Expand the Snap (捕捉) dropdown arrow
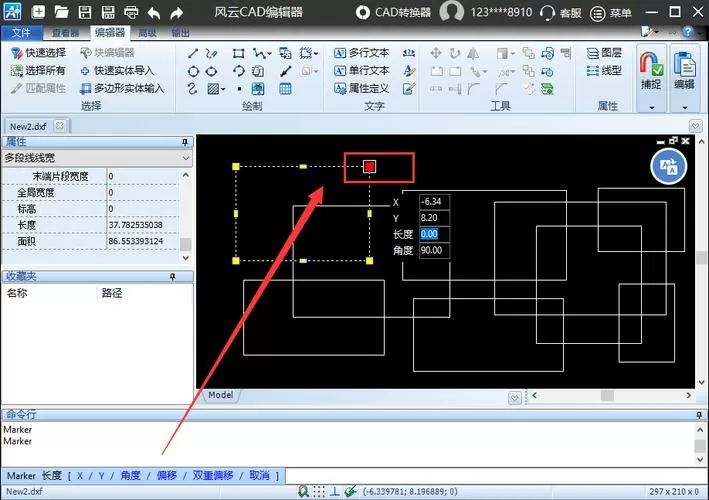Screen dimensions: 709x500 [652, 108]
